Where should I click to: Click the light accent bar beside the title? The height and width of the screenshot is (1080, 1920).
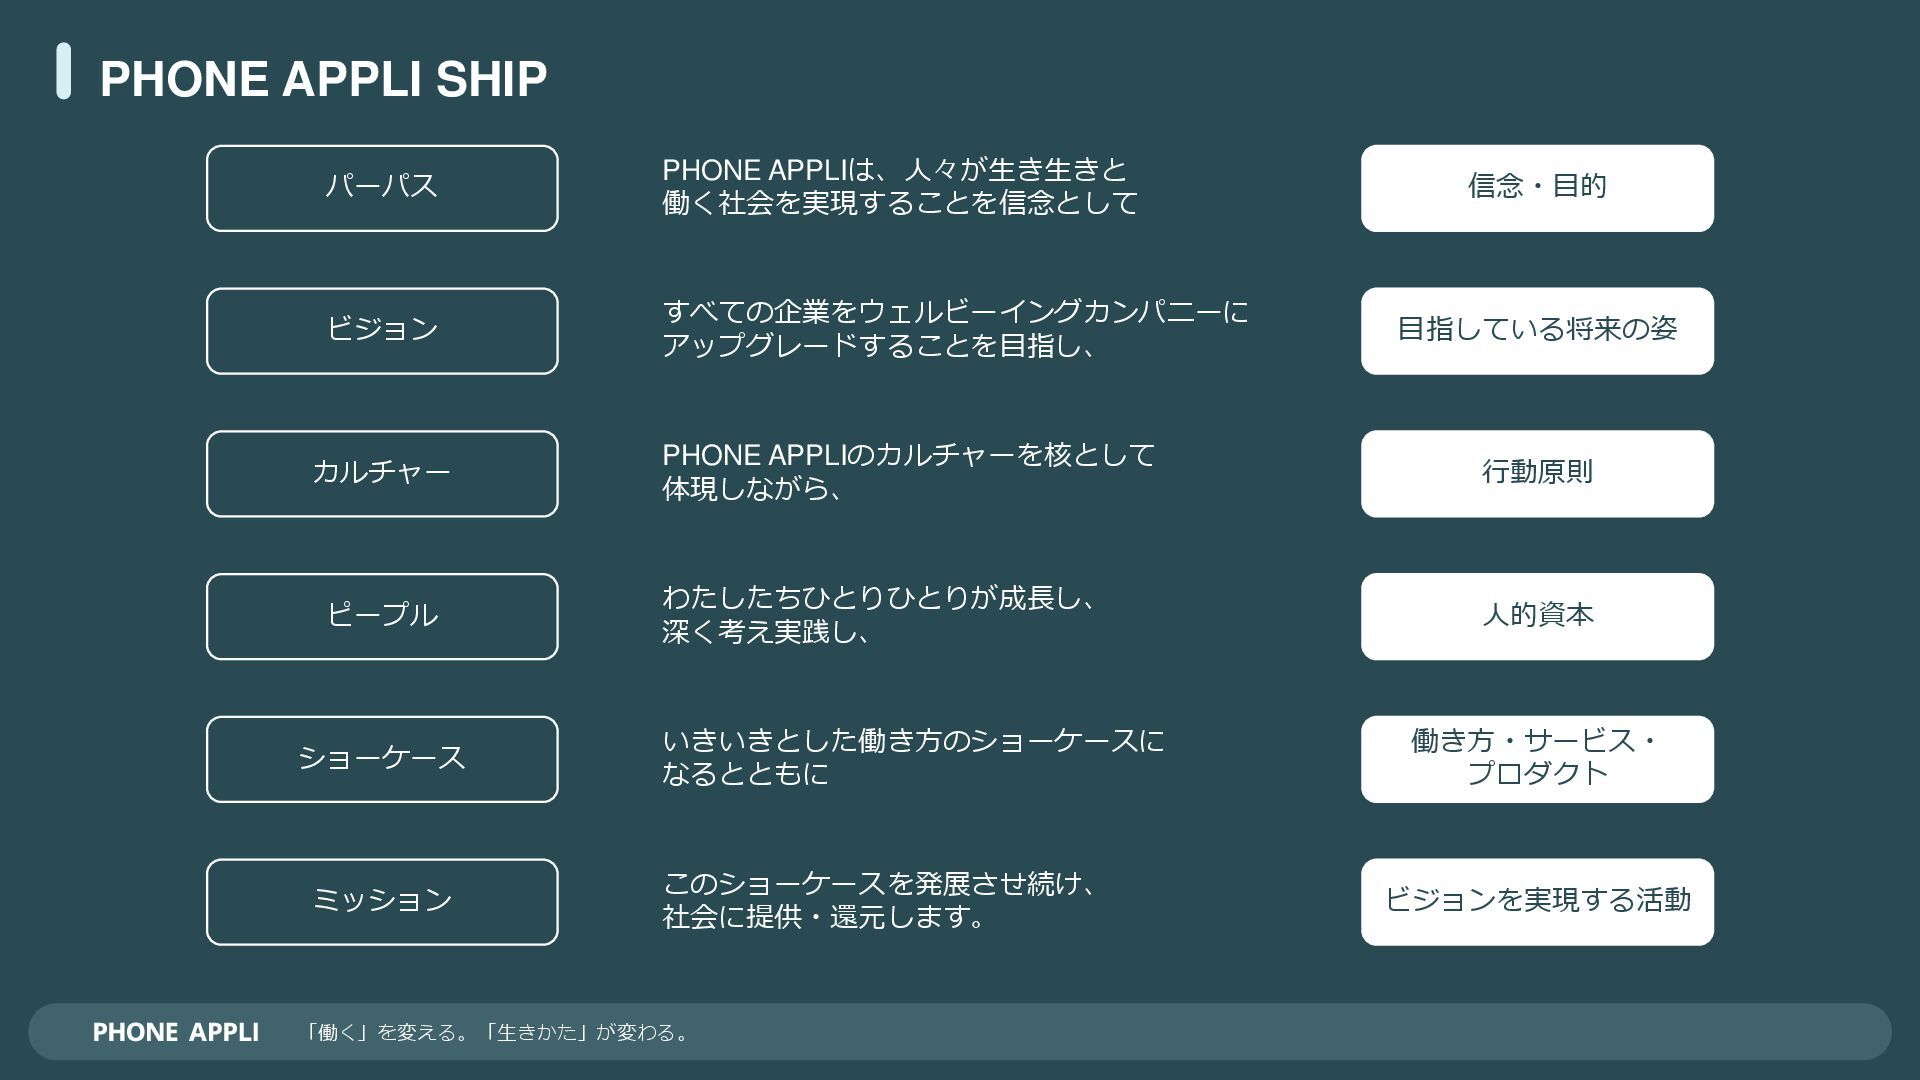coord(64,71)
